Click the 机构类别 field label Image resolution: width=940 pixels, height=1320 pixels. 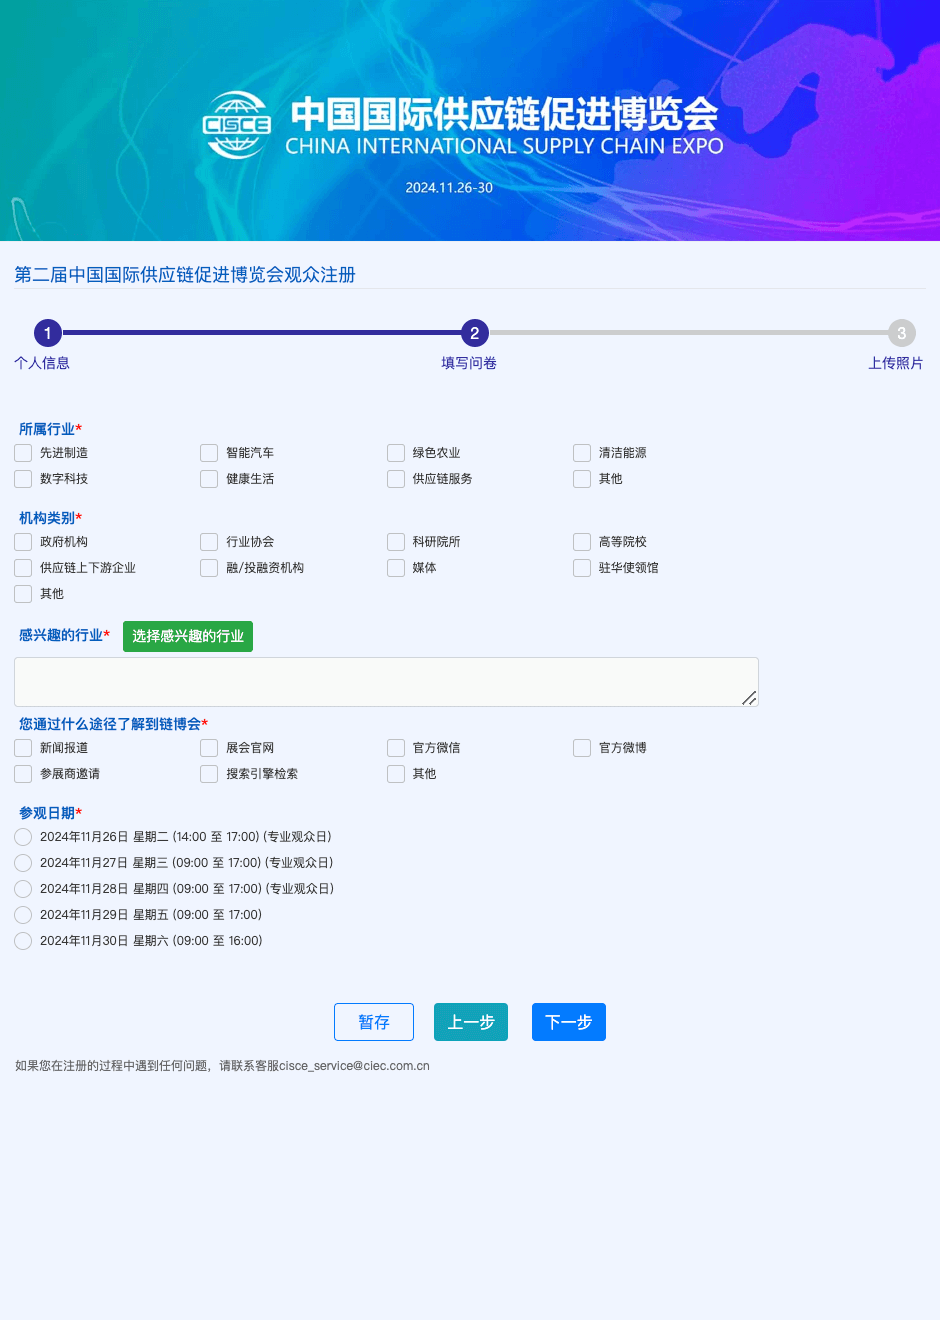coord(47,518)
